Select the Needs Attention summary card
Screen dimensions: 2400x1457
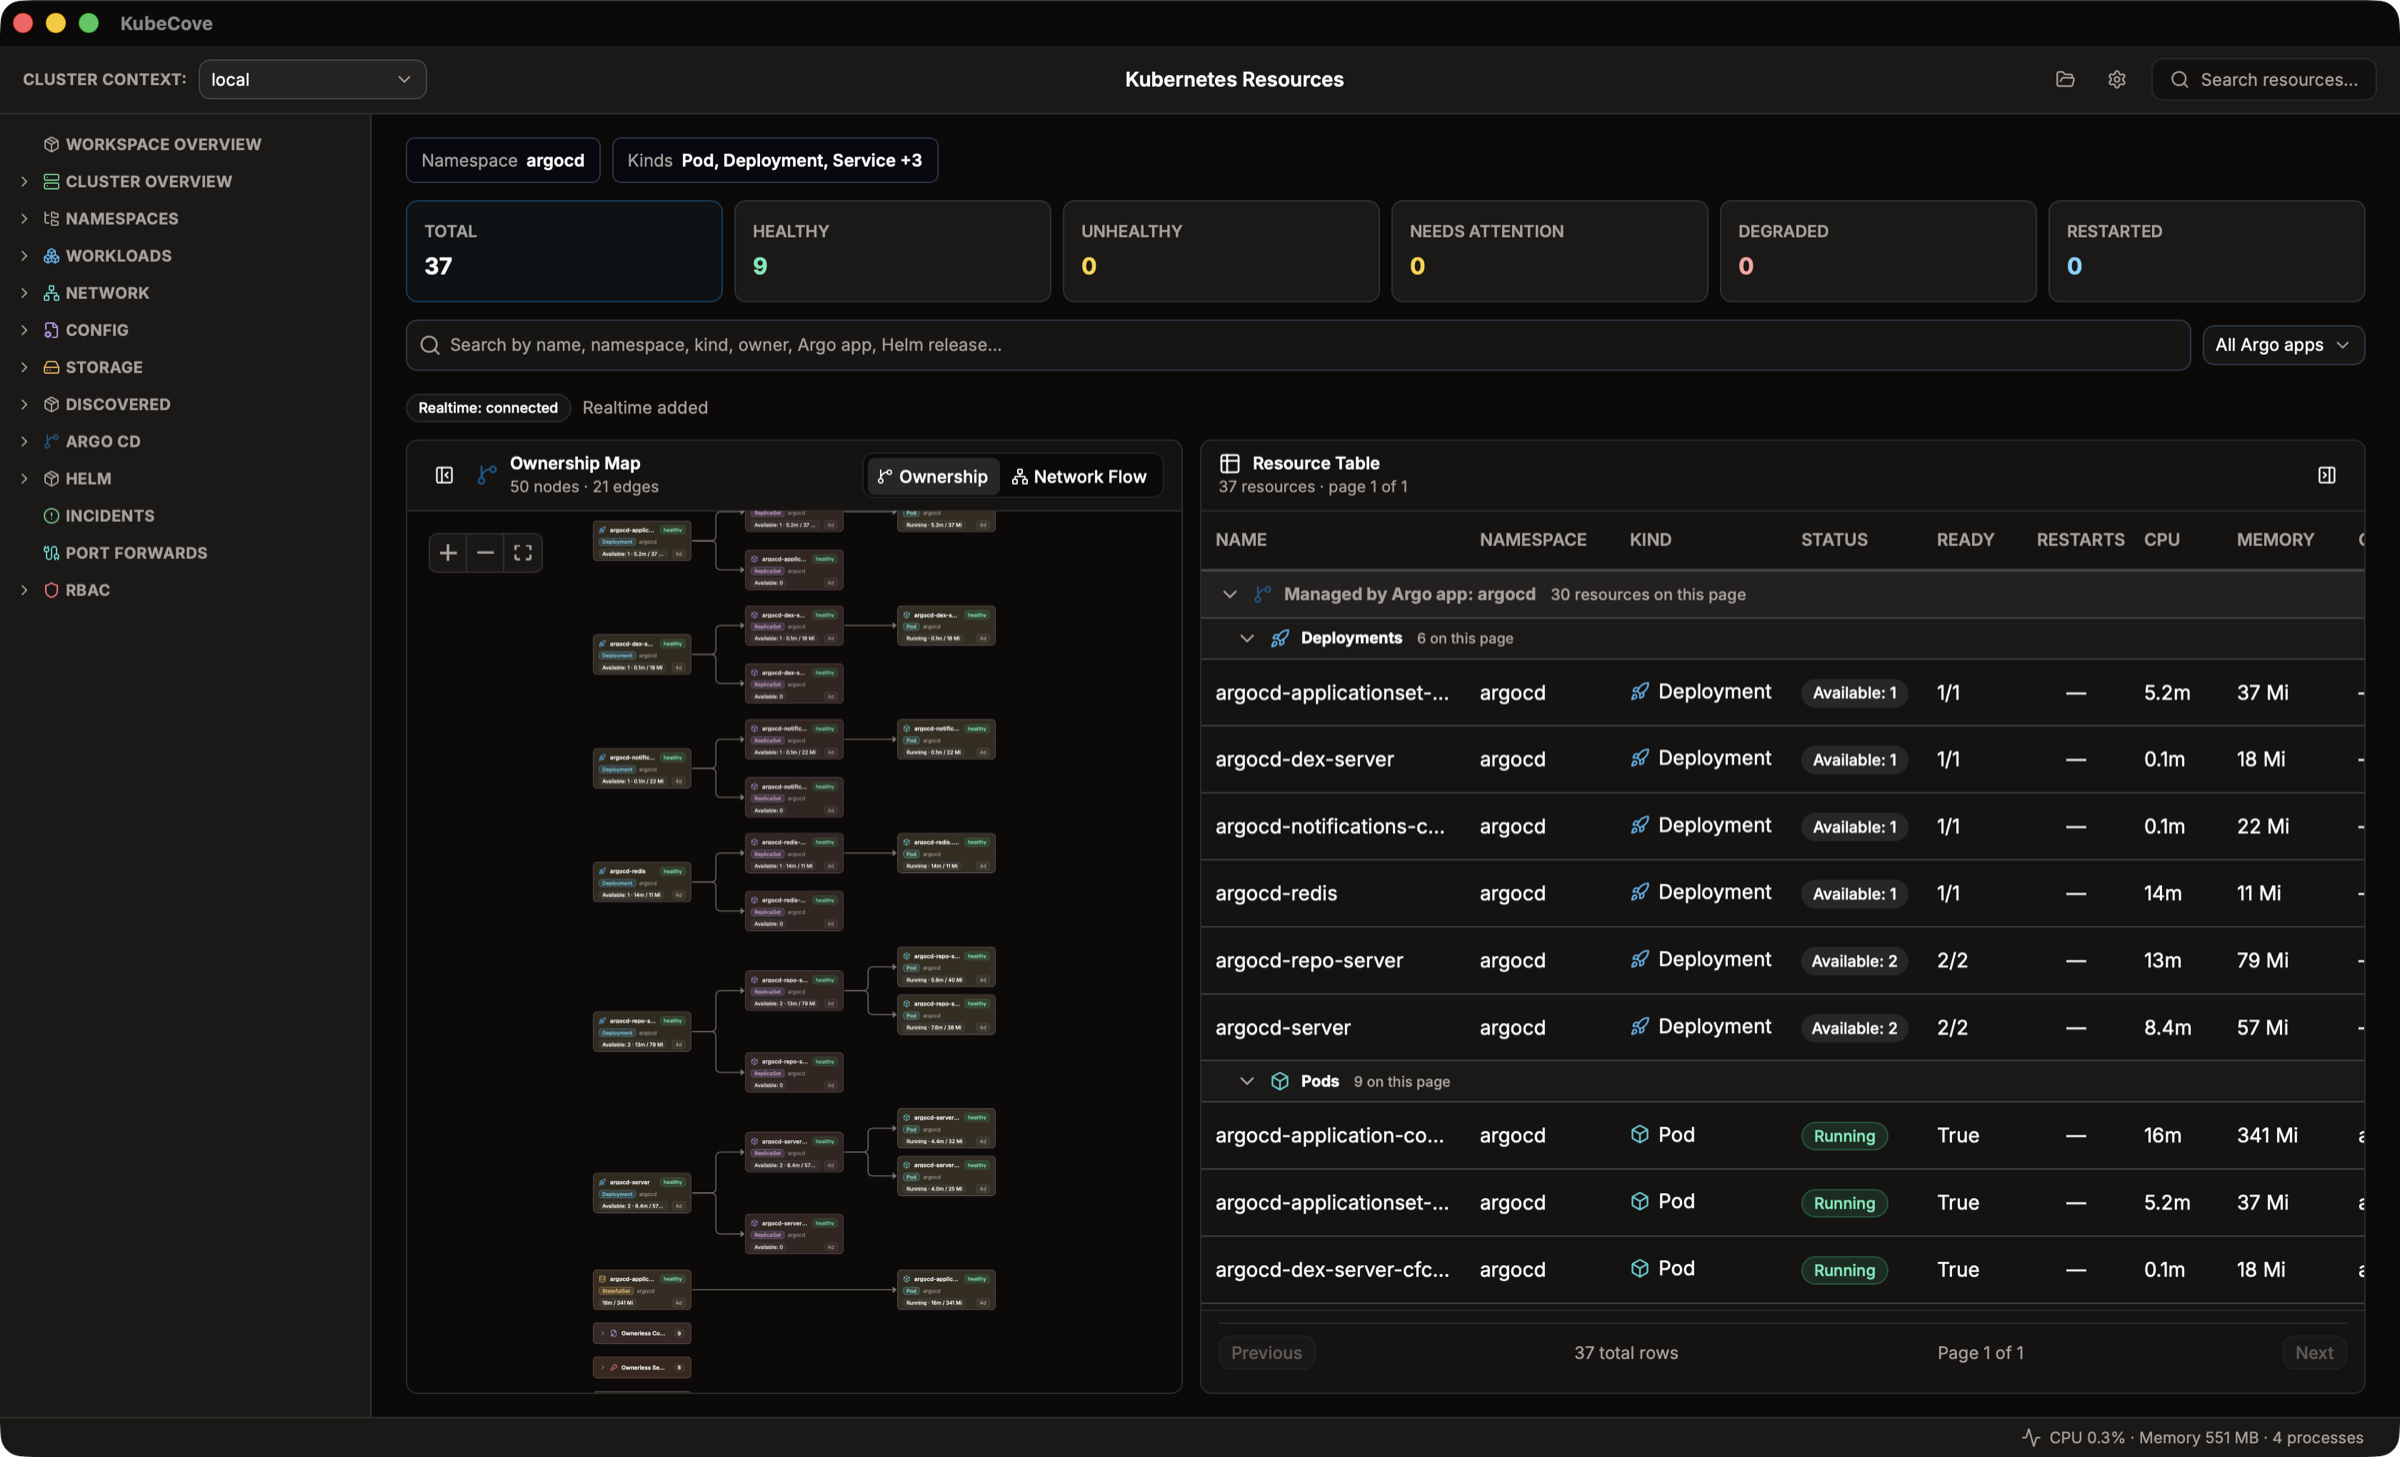click(x=1549, y=251)
